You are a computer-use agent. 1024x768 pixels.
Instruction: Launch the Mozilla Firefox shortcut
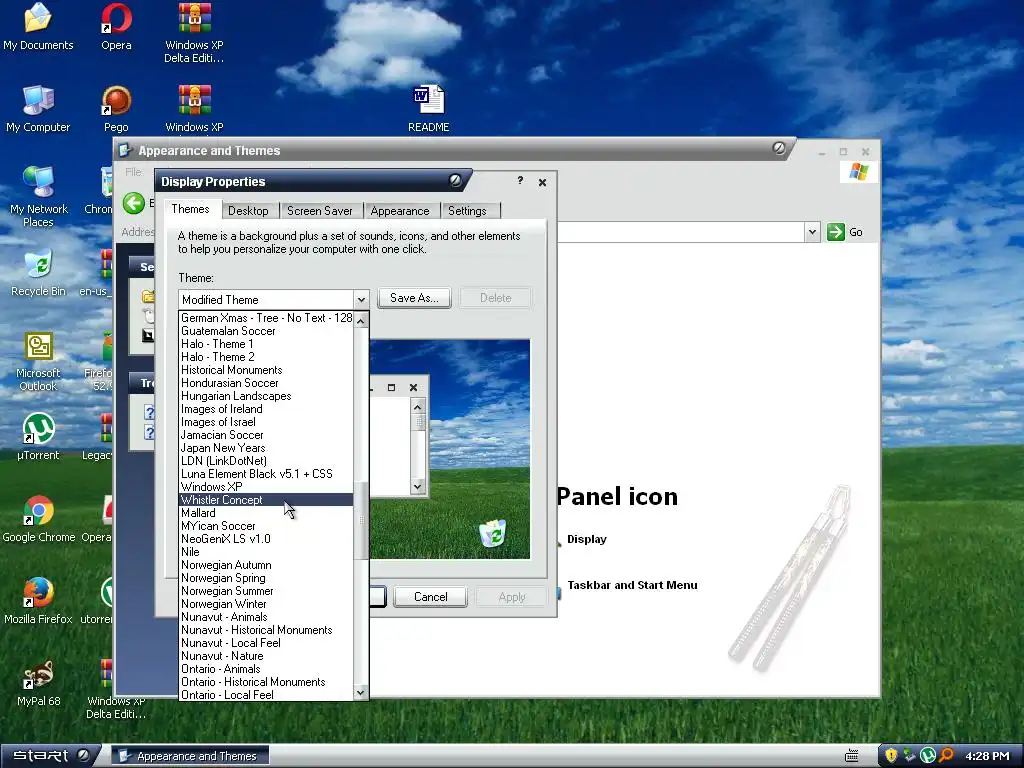38,600
